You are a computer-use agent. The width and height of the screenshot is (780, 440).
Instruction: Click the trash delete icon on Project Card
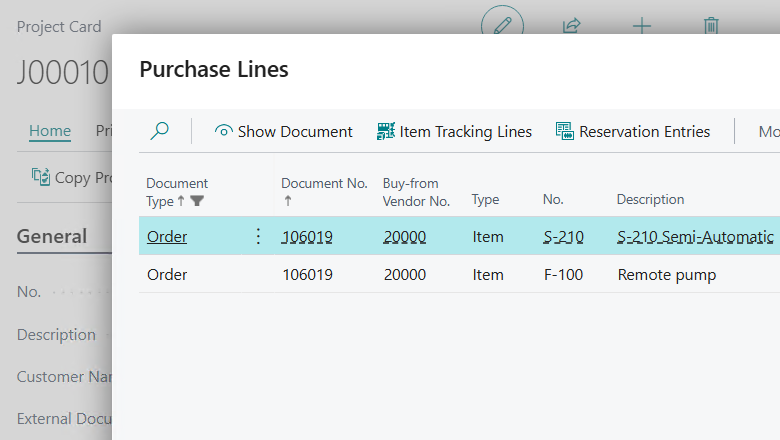(711, 25)
